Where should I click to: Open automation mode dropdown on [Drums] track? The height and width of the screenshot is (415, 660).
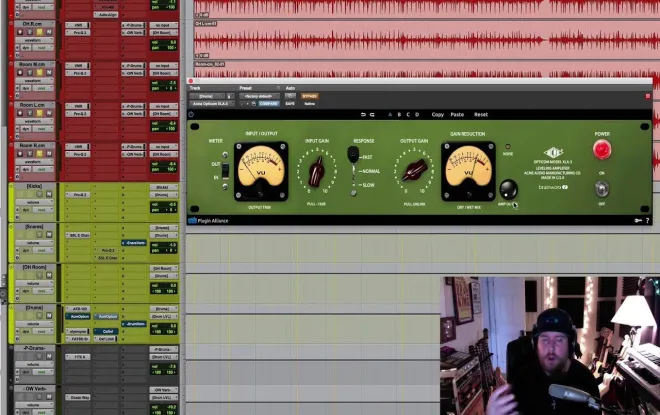pos(42,331)
